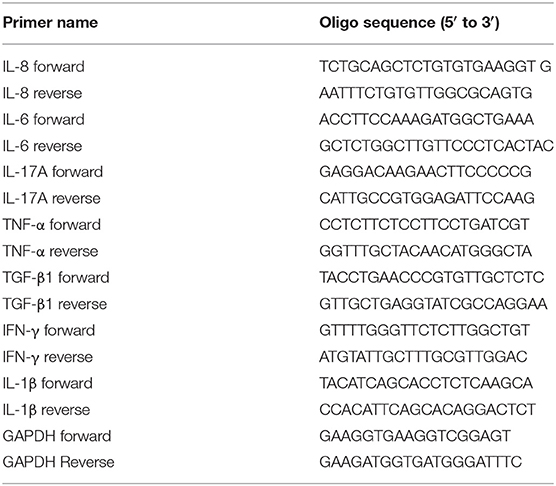Click sequence CATTGCCGTGGAGATTCCAAG for IL-17A reverse
Screen dimensions: 556x486
[x=427, y=199]
